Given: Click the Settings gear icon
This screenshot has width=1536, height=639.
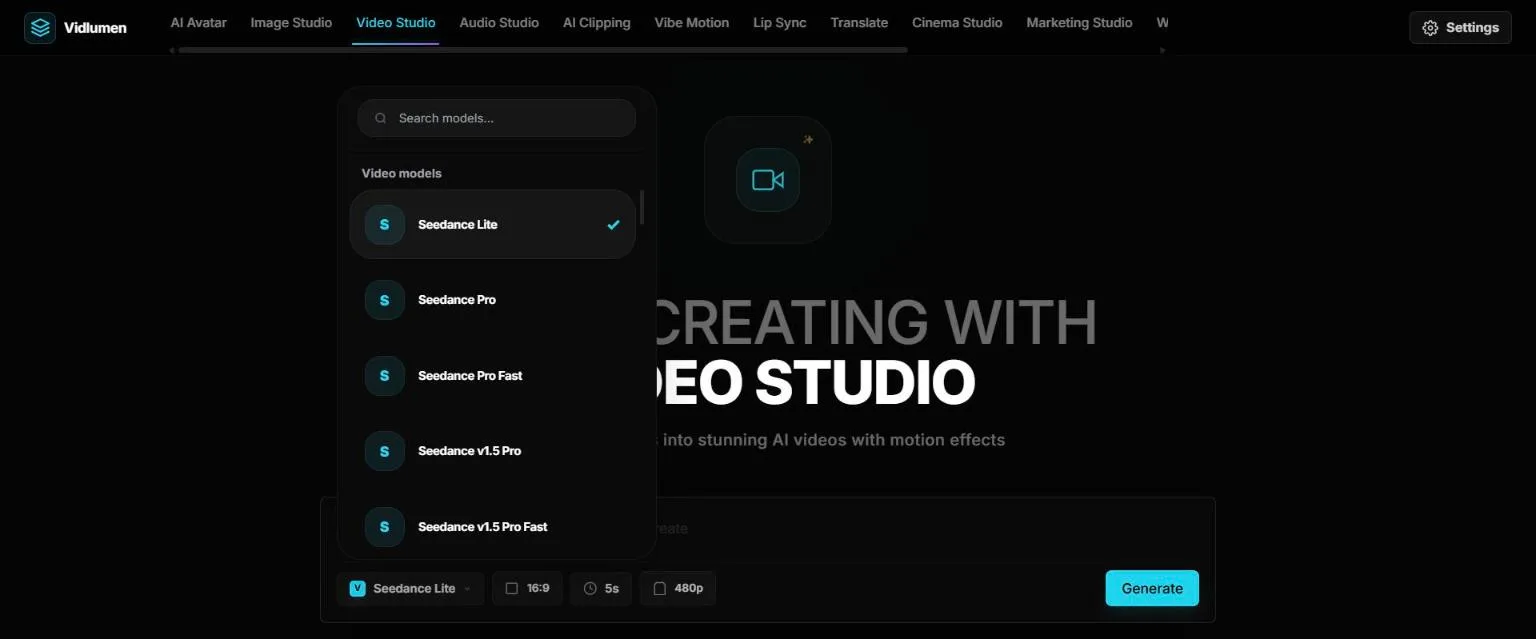Looking at the screenshot, I should click(x=1430, y=28).
